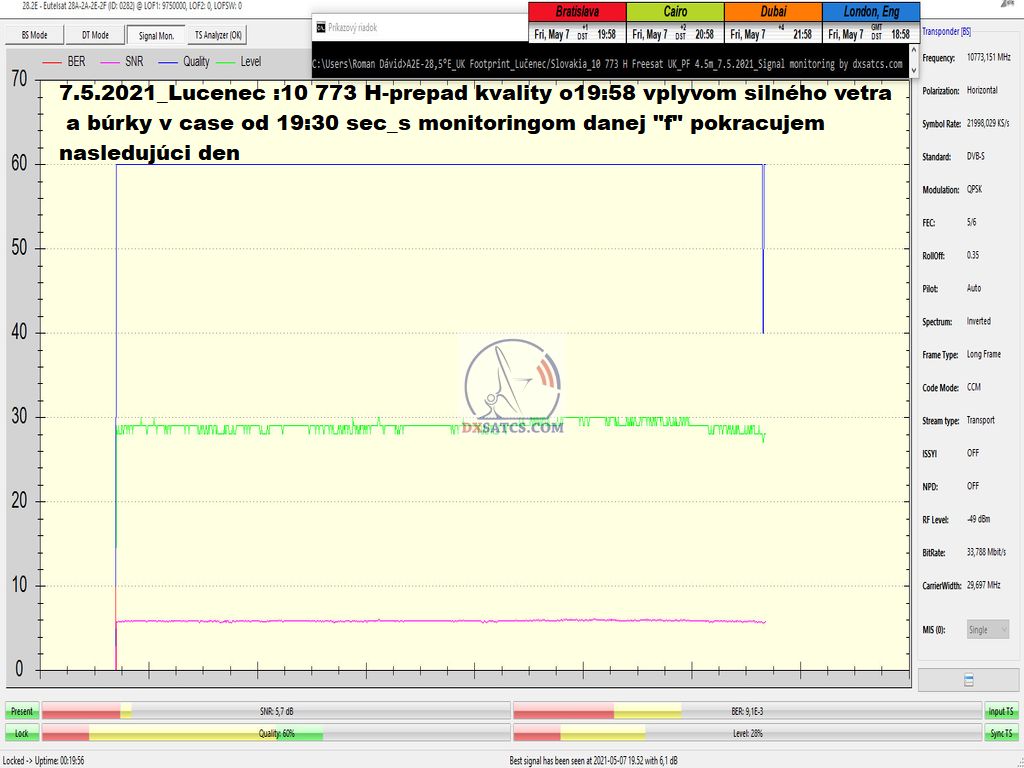The image size is (1024, 768).
Task: Switch to BS Mode
Action: click(35, 35)
